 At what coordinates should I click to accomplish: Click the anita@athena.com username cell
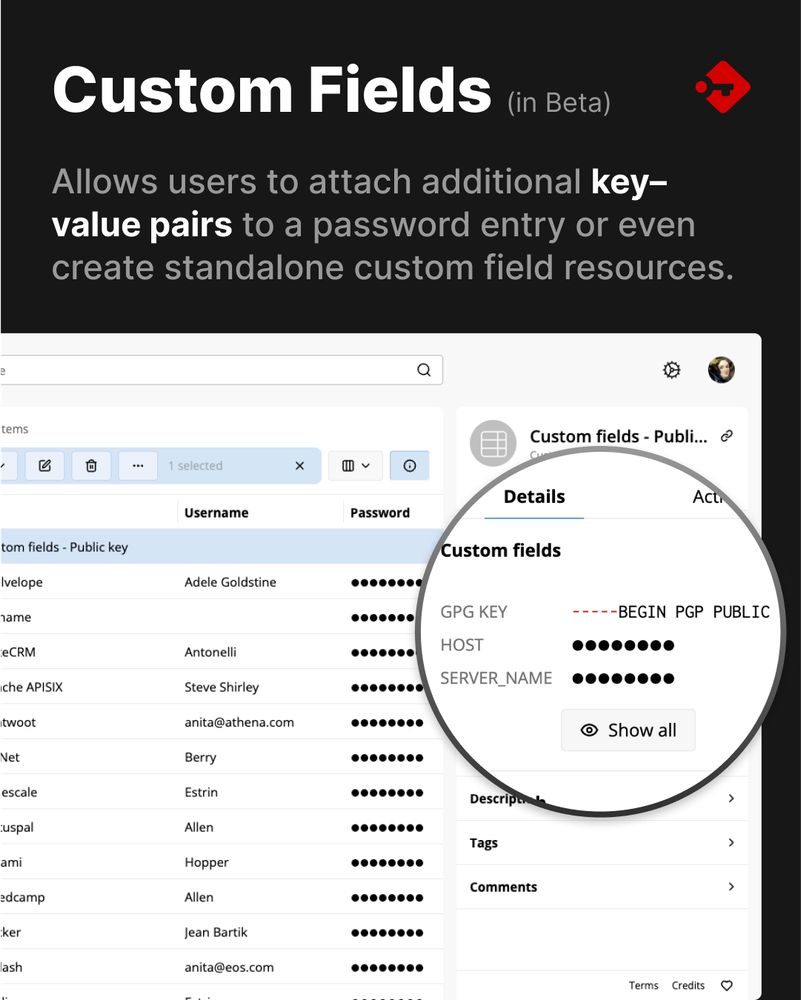point(239,723)
